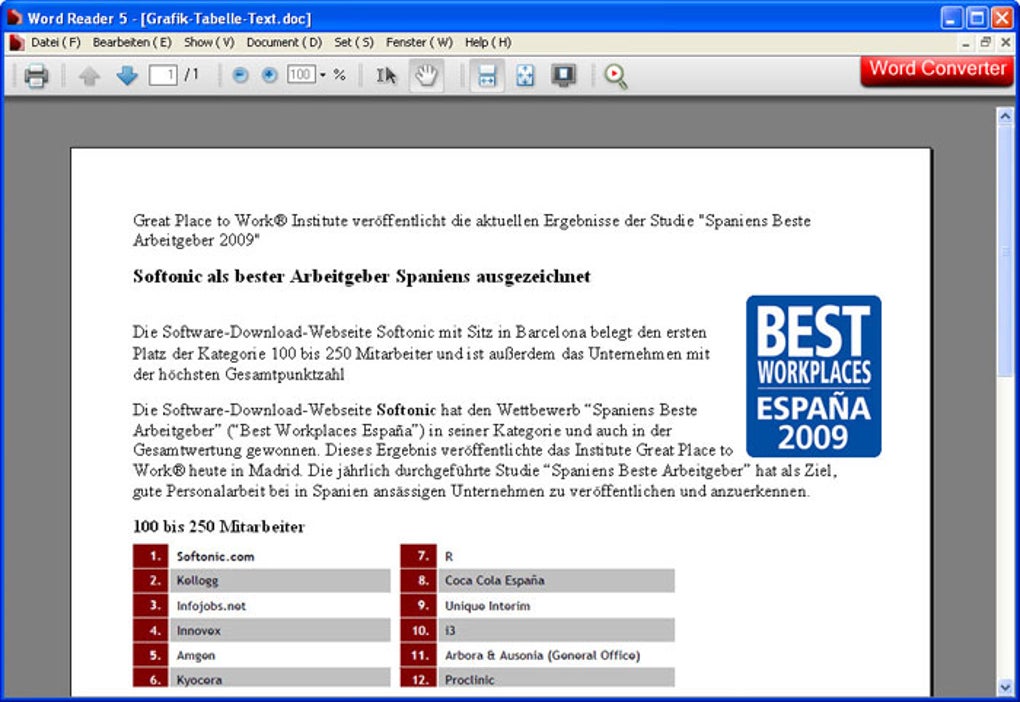Activate the hand pan tool
The height and width of the screenshot is (702, 1020).
tap(426, 75)
